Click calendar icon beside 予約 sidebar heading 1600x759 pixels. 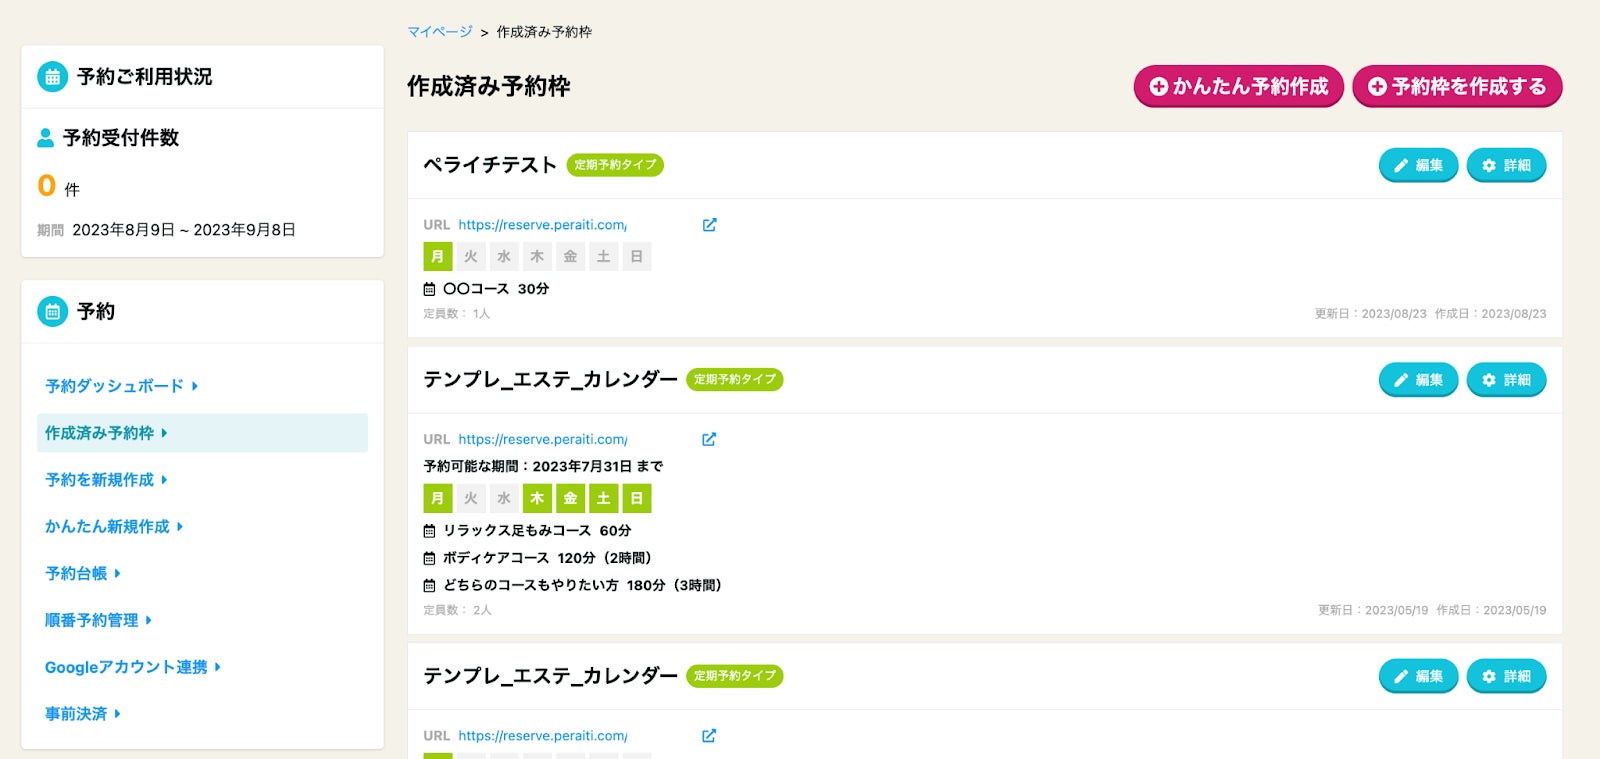(x=53, y=311)
